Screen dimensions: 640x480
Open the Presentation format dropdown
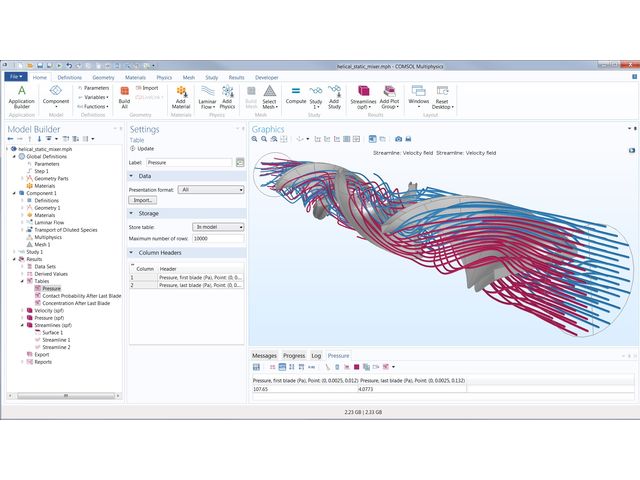[x=212, y=189]
